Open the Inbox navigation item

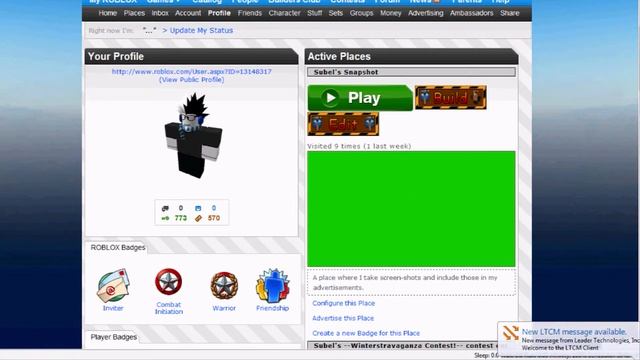(160, 13)
